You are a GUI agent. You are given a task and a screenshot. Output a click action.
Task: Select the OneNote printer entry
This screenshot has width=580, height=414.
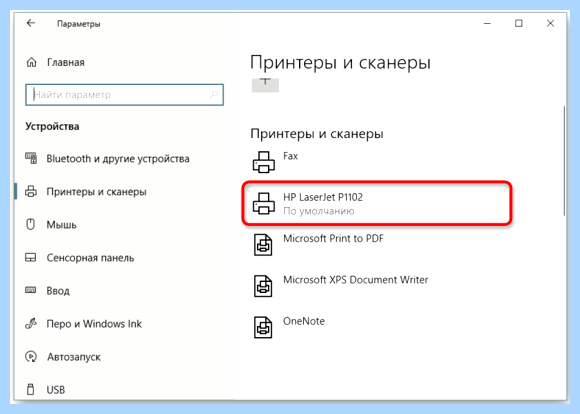[377, 327]
